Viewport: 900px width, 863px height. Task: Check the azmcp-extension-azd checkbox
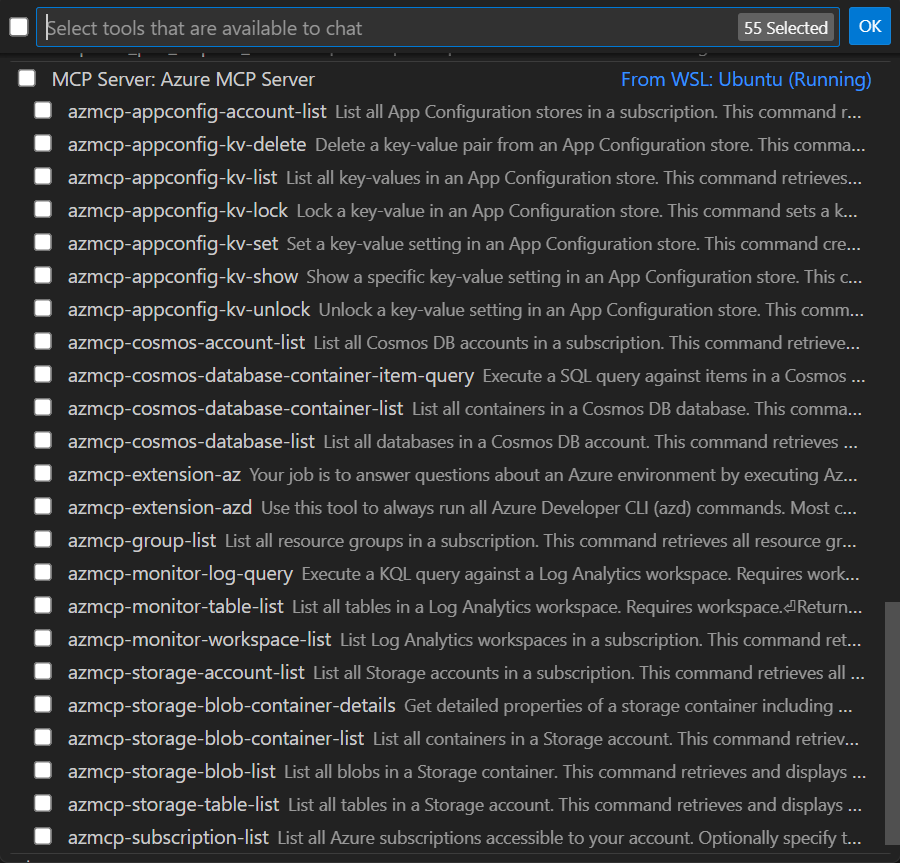click(x=43, y=506)
